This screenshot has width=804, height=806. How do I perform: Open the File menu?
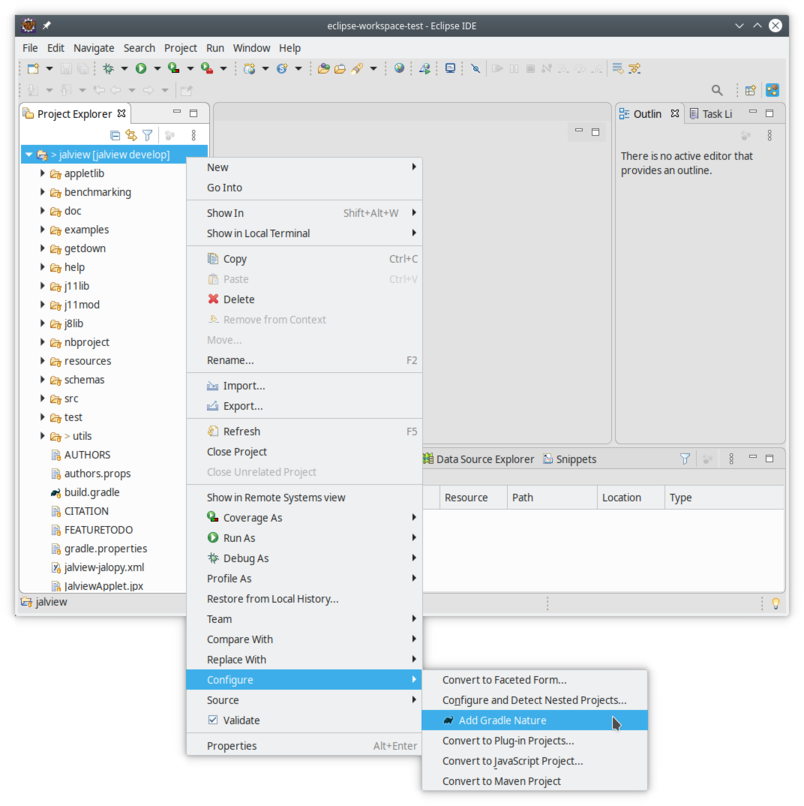coord(30,48)
